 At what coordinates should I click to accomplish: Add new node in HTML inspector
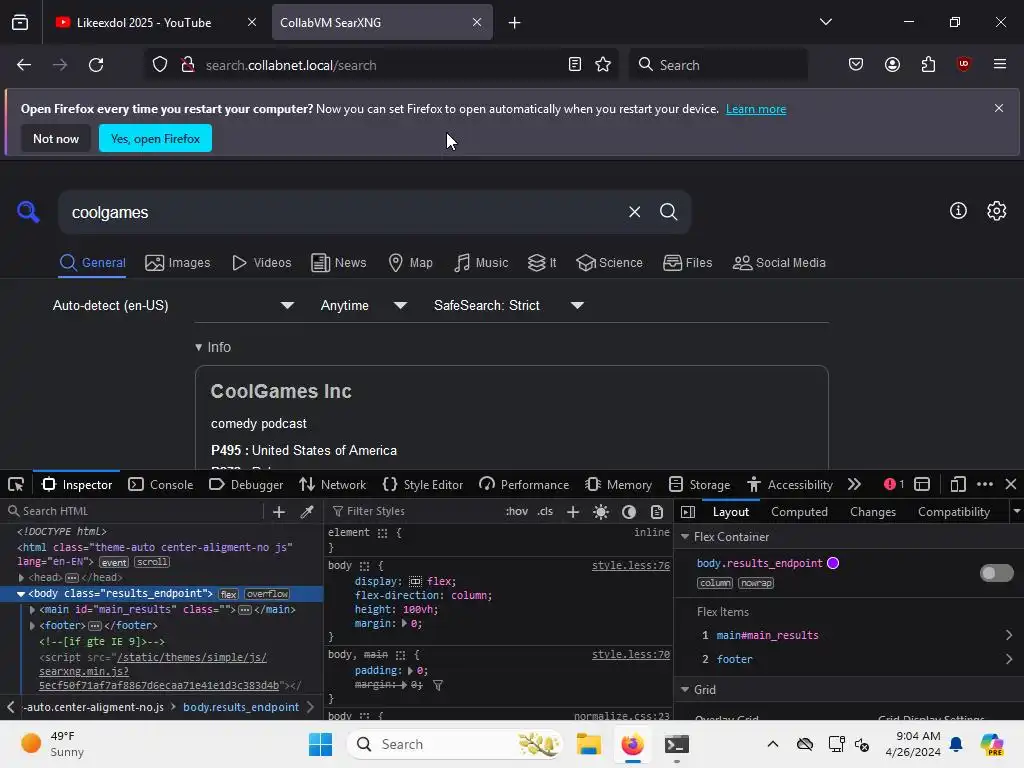tap(279, 512)
